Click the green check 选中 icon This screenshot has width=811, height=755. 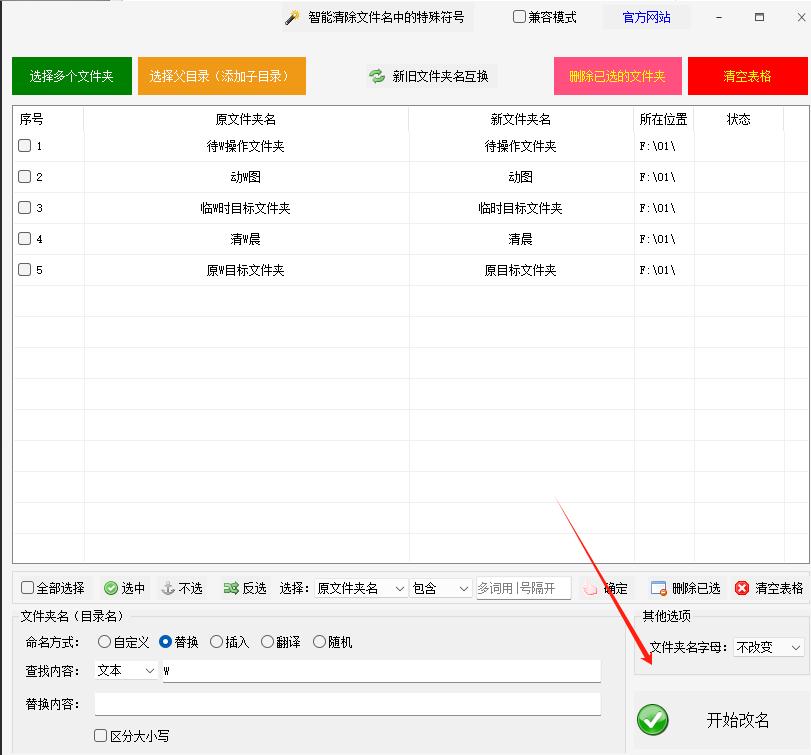tap(111, 589)
